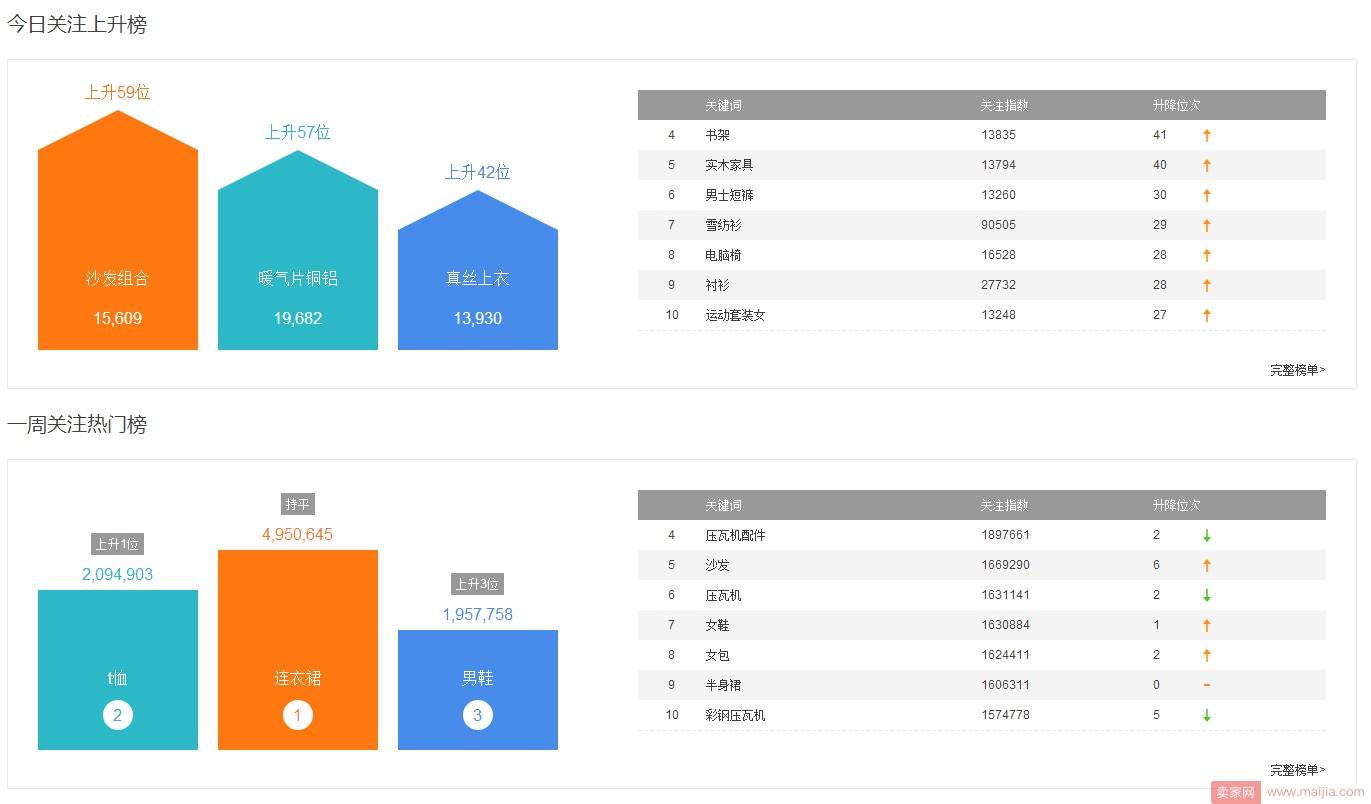This screenshot has width=1371, height=804.
Task: Click the value 1,957,758 above 男鞋
Action: pyautogui.click(x=478, y=614)
